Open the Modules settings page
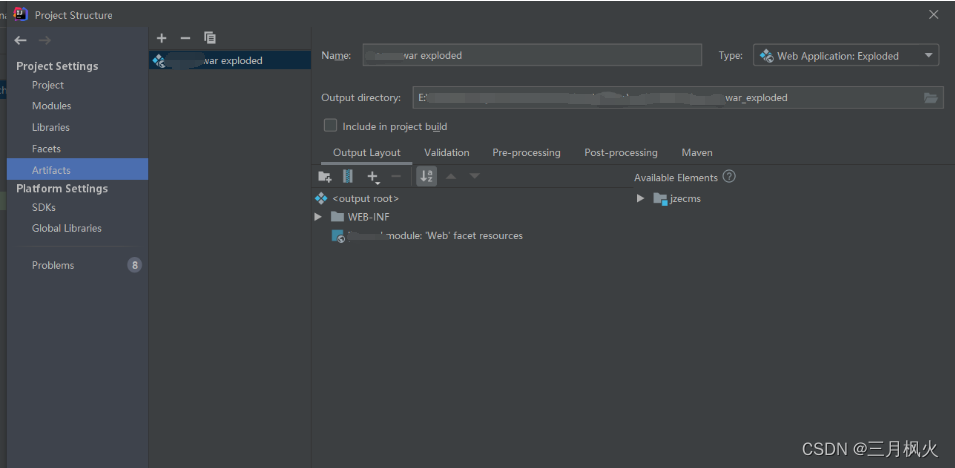The height and width of the screenshot is (468, 955). [51, 106]
